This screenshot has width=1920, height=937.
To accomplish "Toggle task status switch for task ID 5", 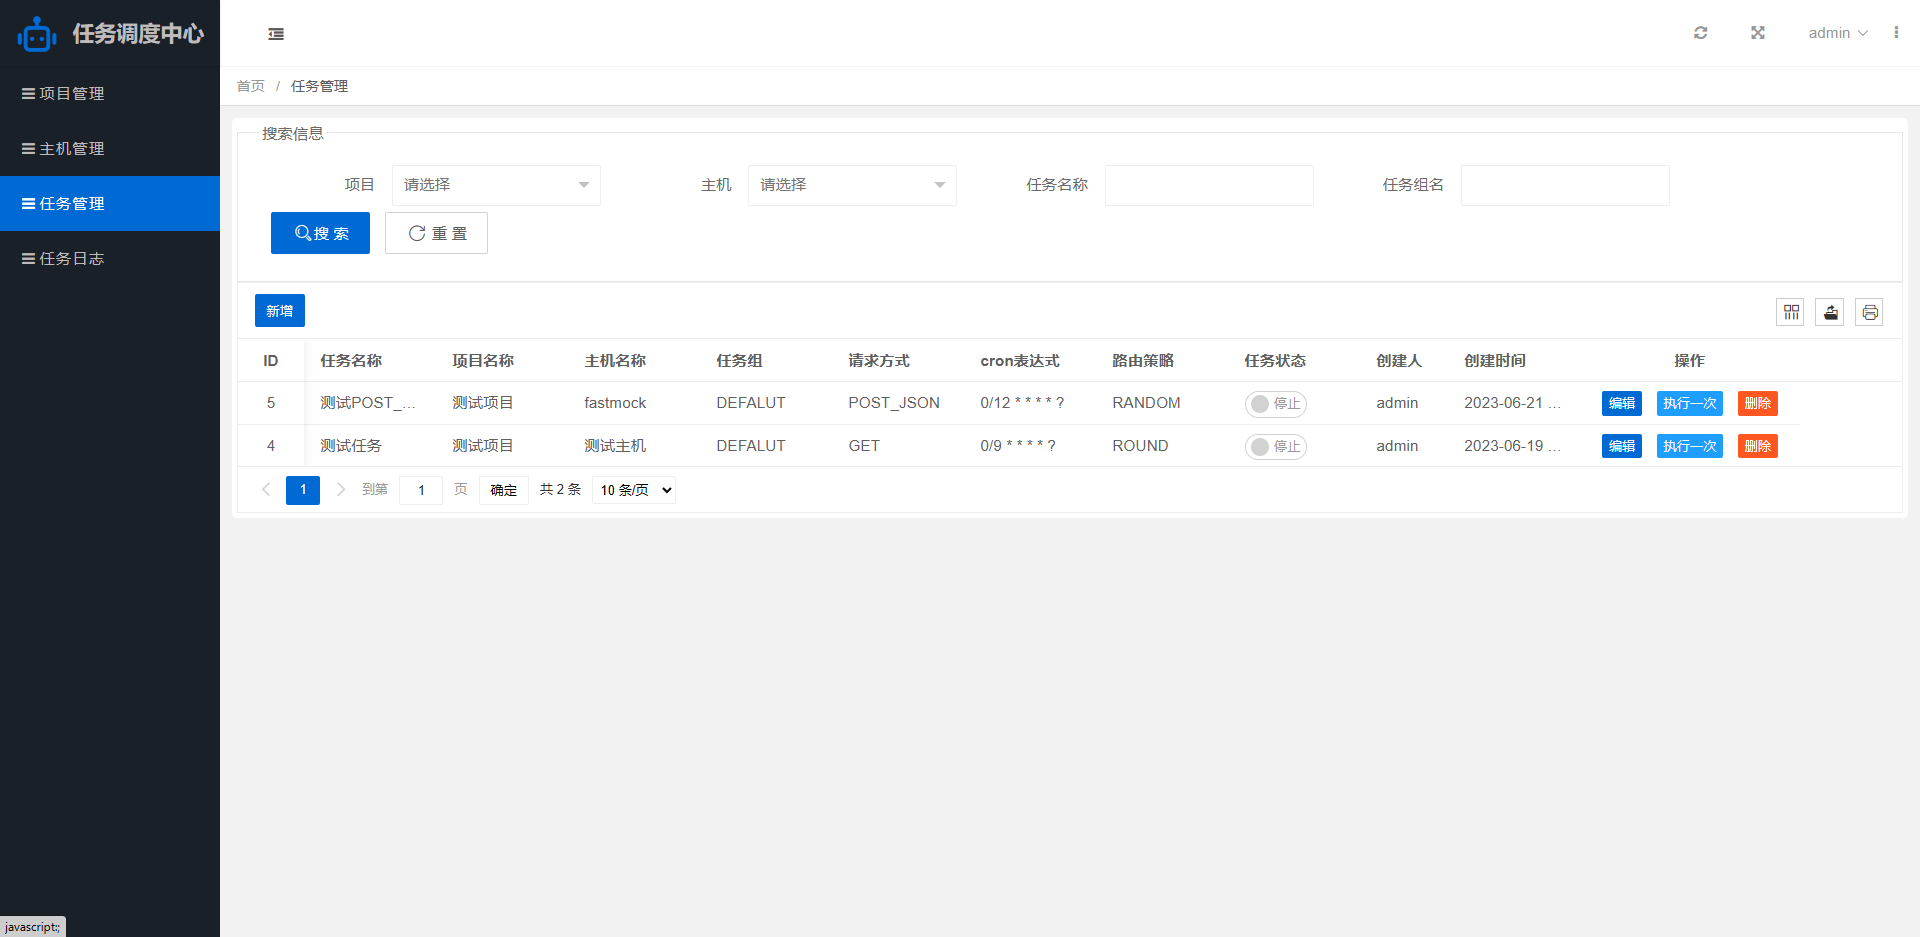I will coord(1275,404).
